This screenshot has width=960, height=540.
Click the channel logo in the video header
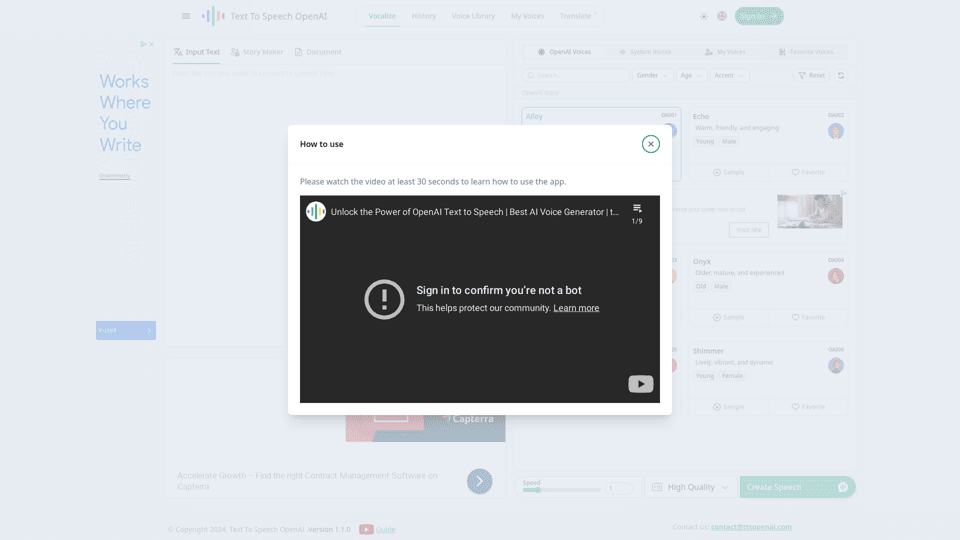coord(316,212)
